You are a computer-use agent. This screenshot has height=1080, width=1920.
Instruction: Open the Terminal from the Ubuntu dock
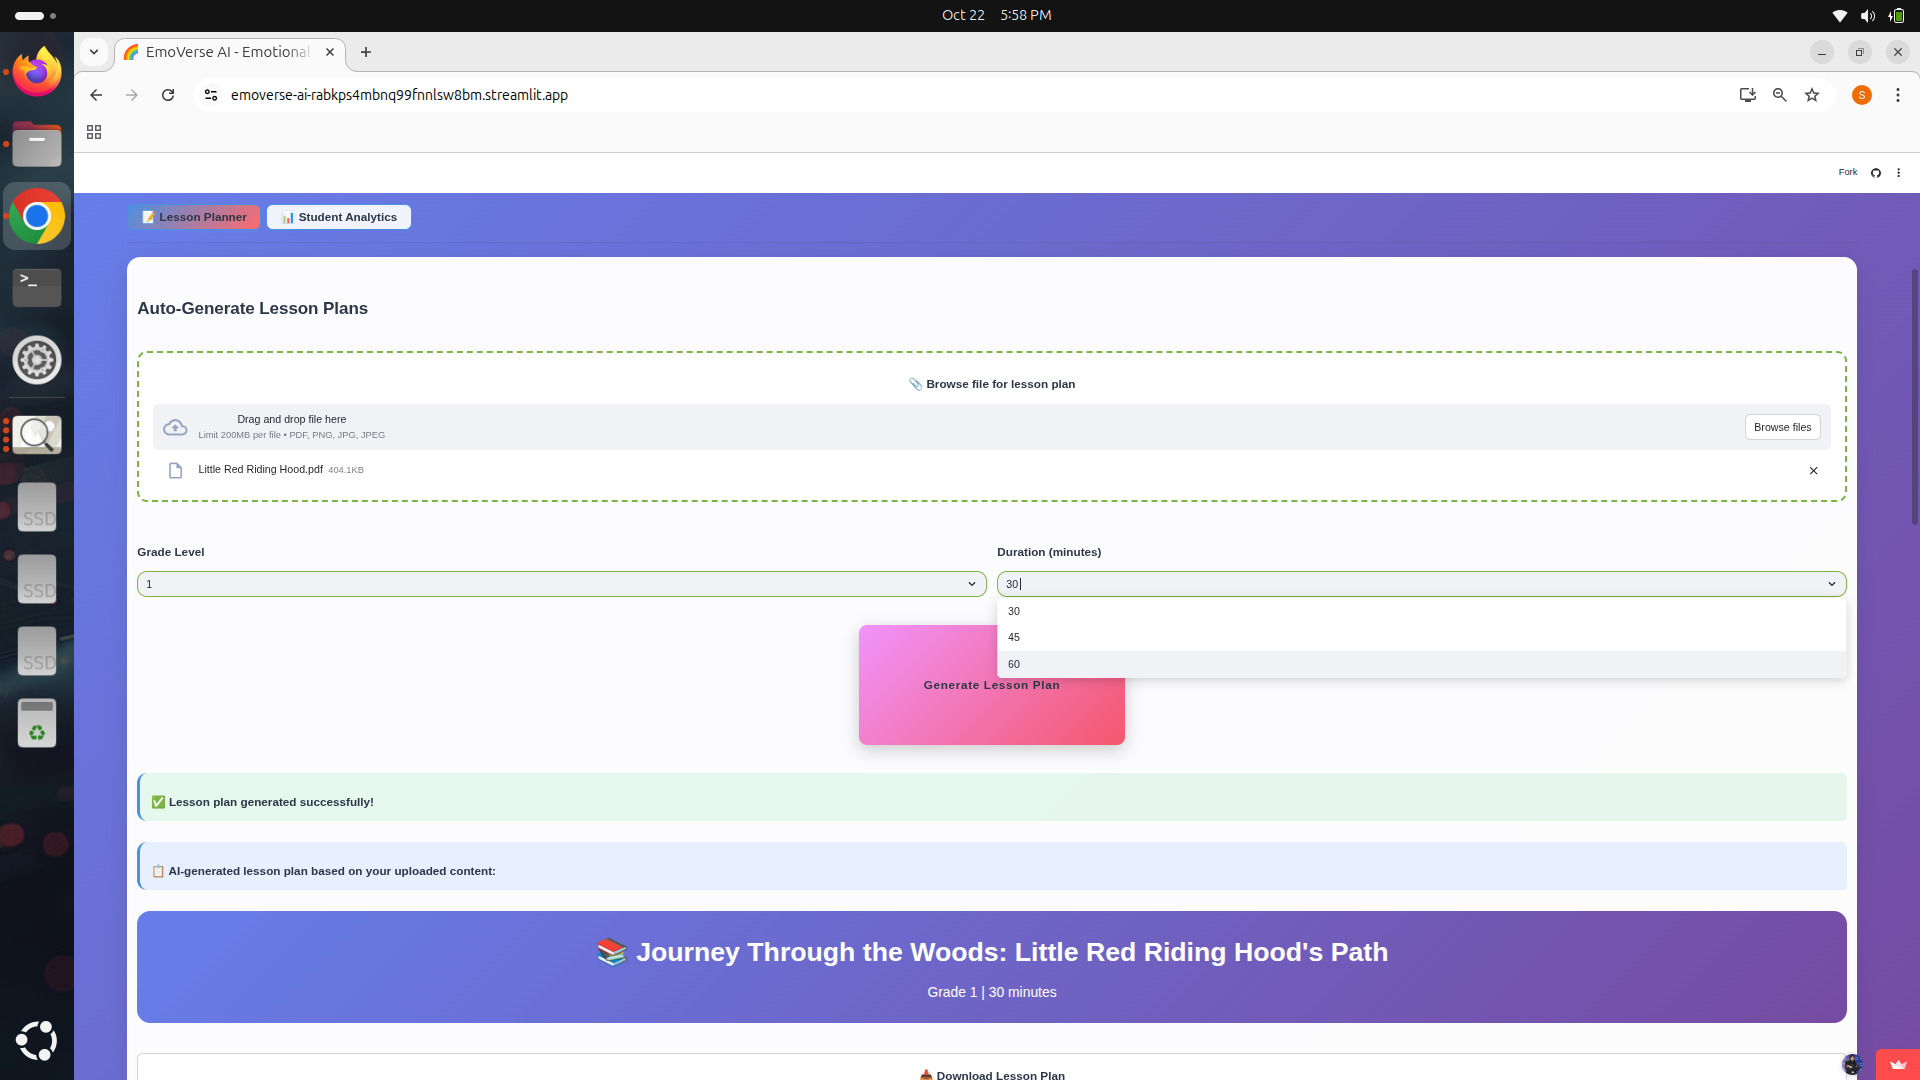point(37,287)
